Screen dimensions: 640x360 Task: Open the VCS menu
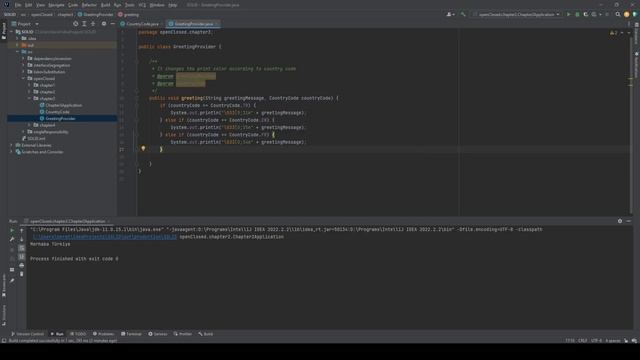(x=142, y=5)
